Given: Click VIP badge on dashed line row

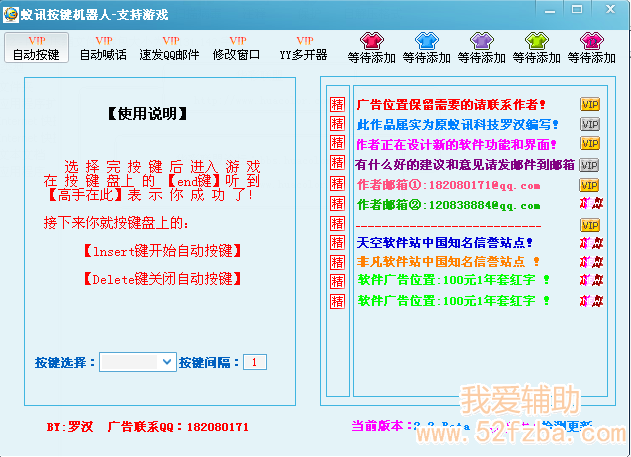Looking at the screenshot, I should [590, 225].
